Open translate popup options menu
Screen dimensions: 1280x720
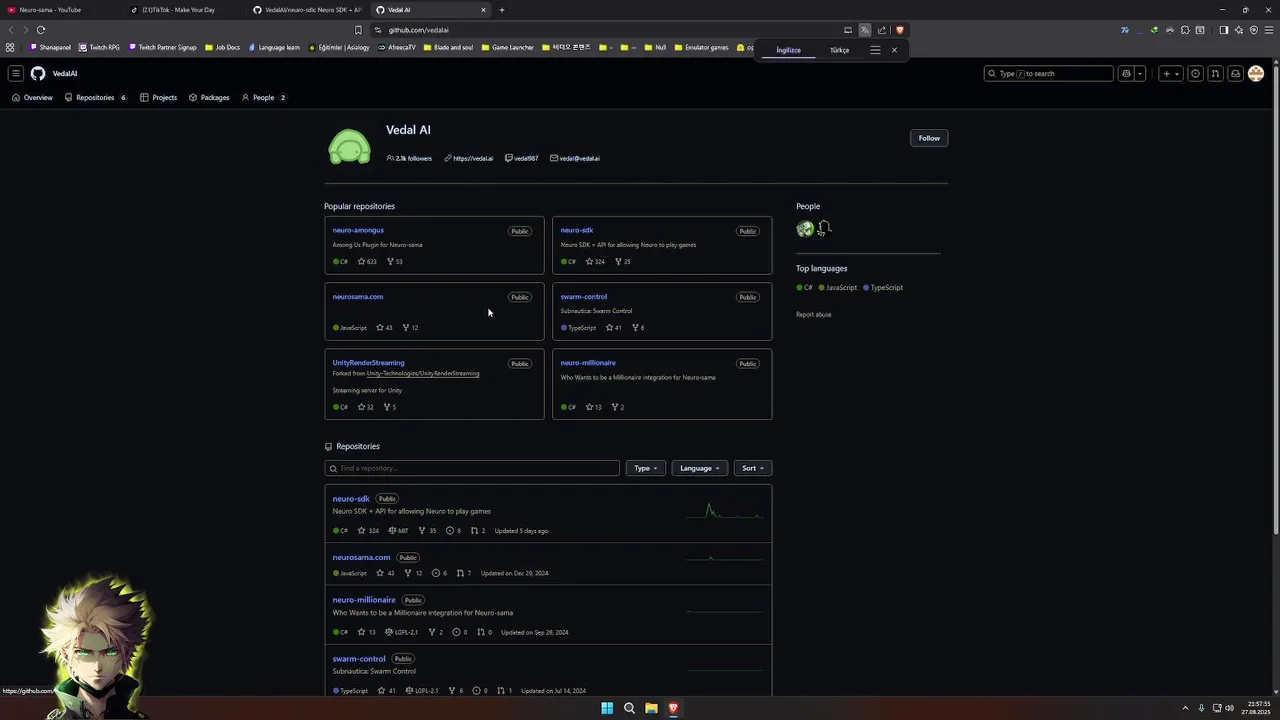[x=875, y=50]
